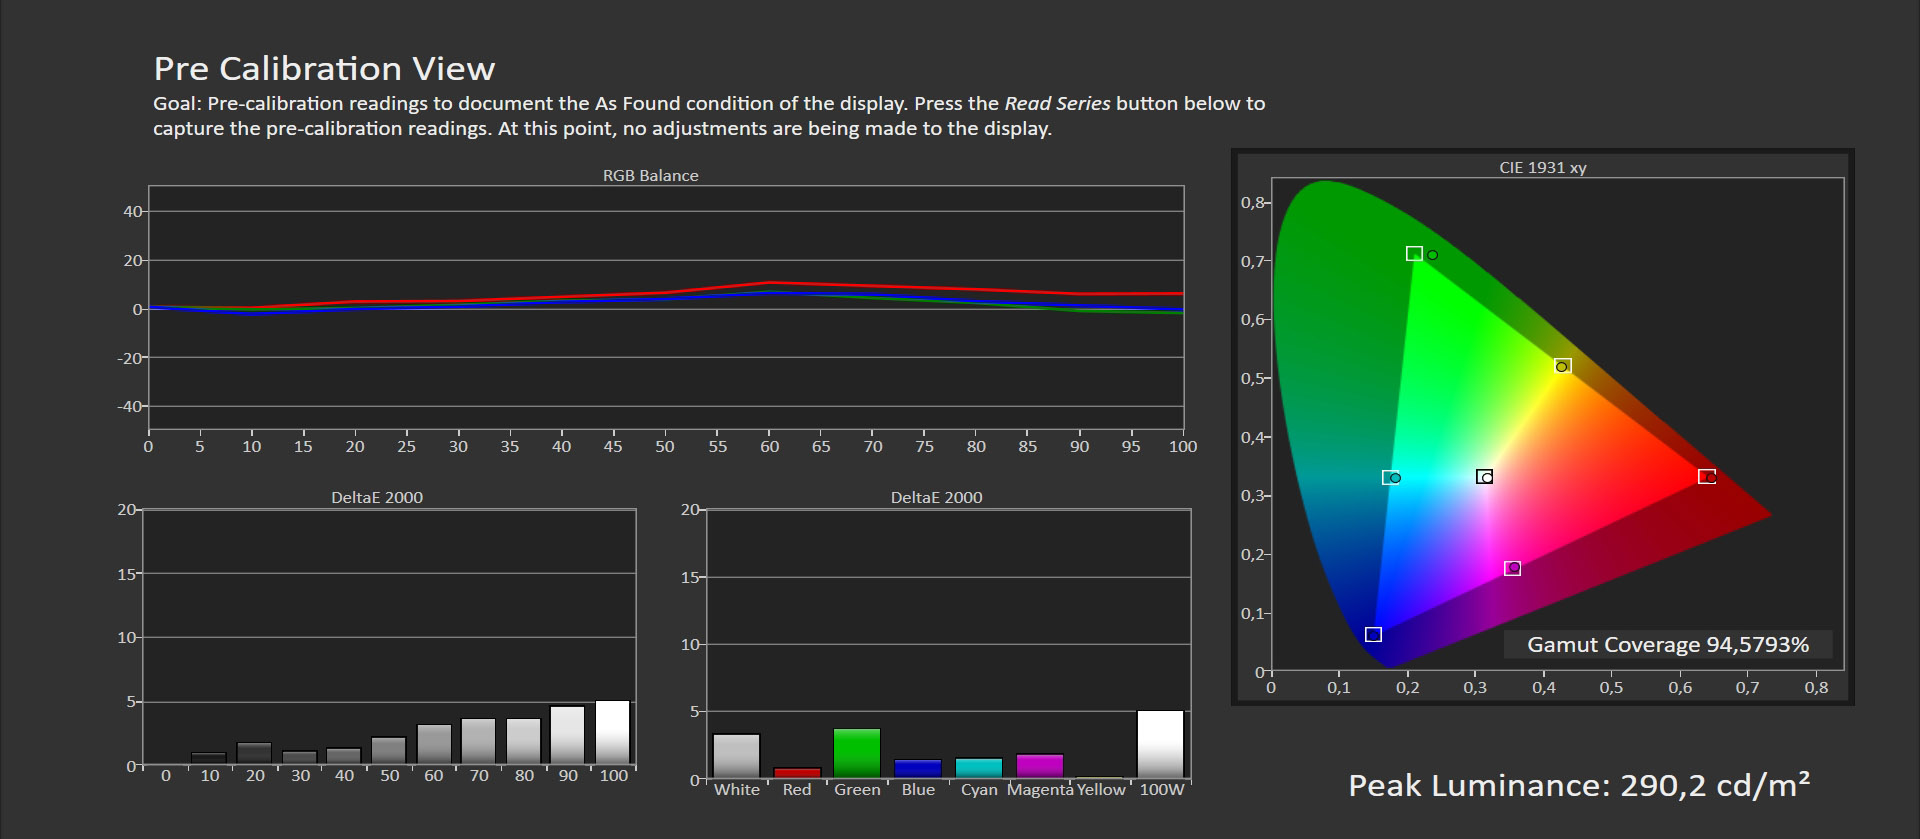Click the Pre Calibration View heading
The height and width of the screenshot is (839, 1920).
pos(324,68)
